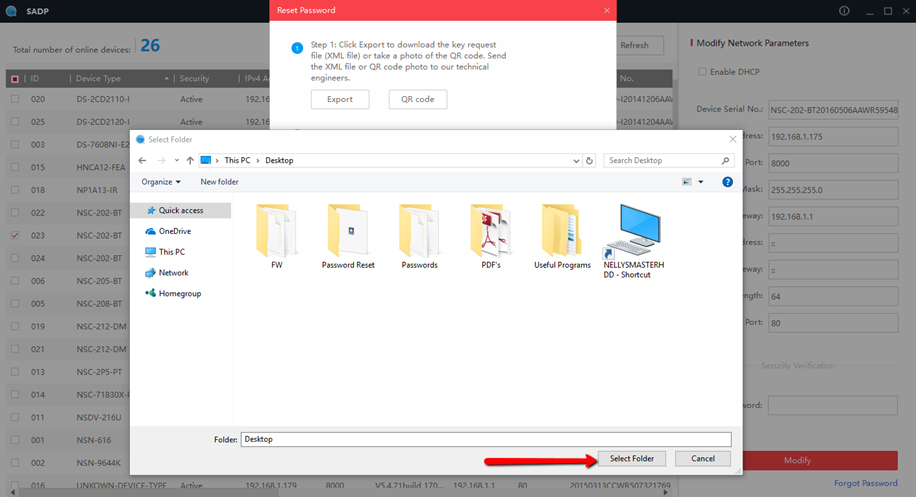The image size is (916, 497).
Task: Open the change view options dropdown
Action: [x=701, y=182]
